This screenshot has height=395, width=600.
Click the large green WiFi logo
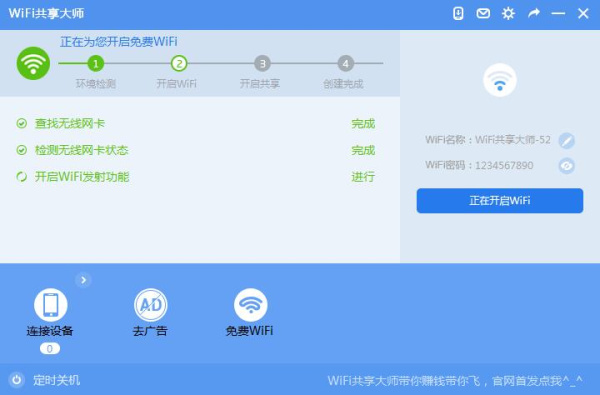(33, 63)
